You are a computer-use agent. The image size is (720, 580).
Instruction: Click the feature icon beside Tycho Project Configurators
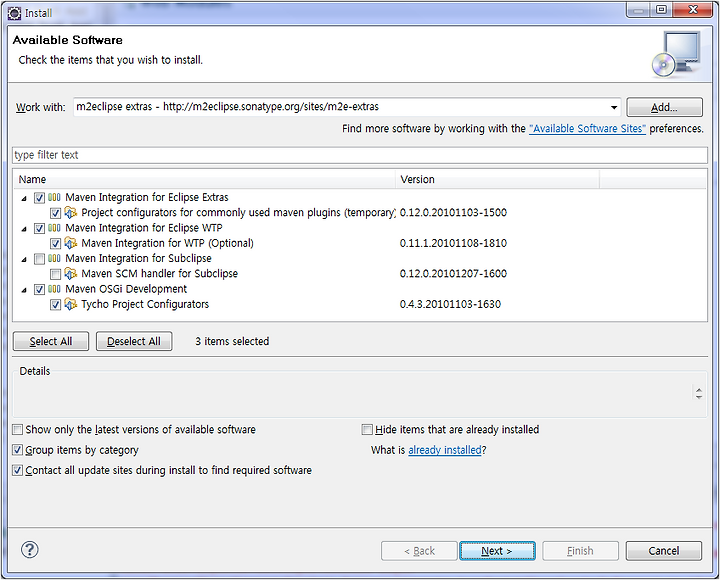(71, 304)
